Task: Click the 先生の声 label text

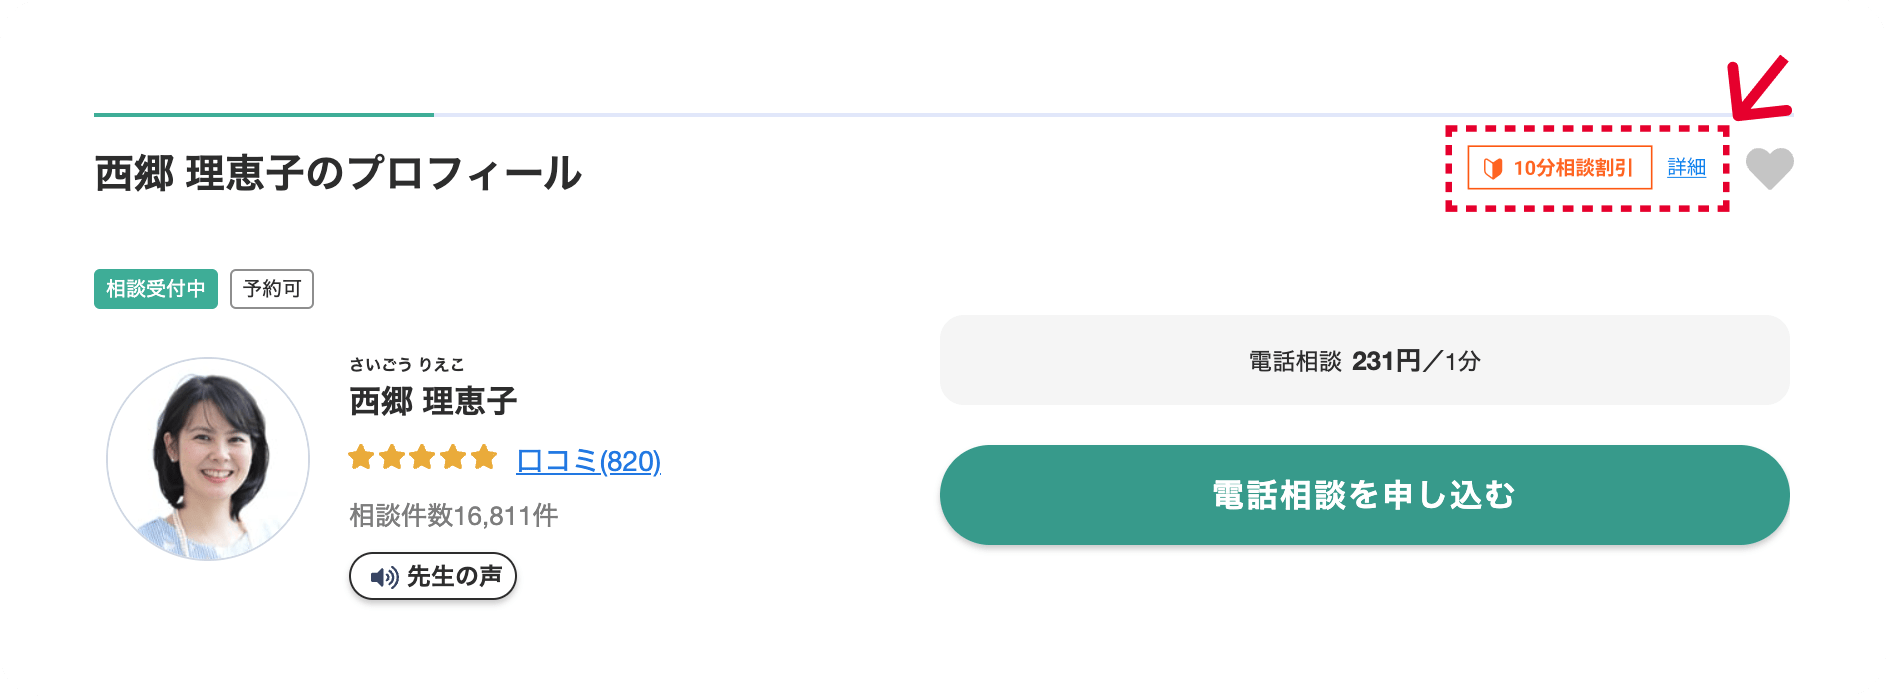Action: coord(454,577)
